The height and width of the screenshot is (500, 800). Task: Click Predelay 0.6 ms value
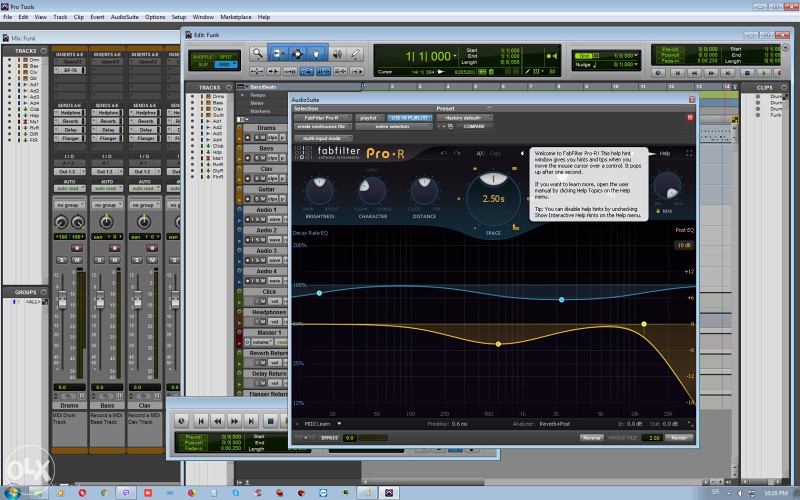pyautogui.click(x=459, y=423)
